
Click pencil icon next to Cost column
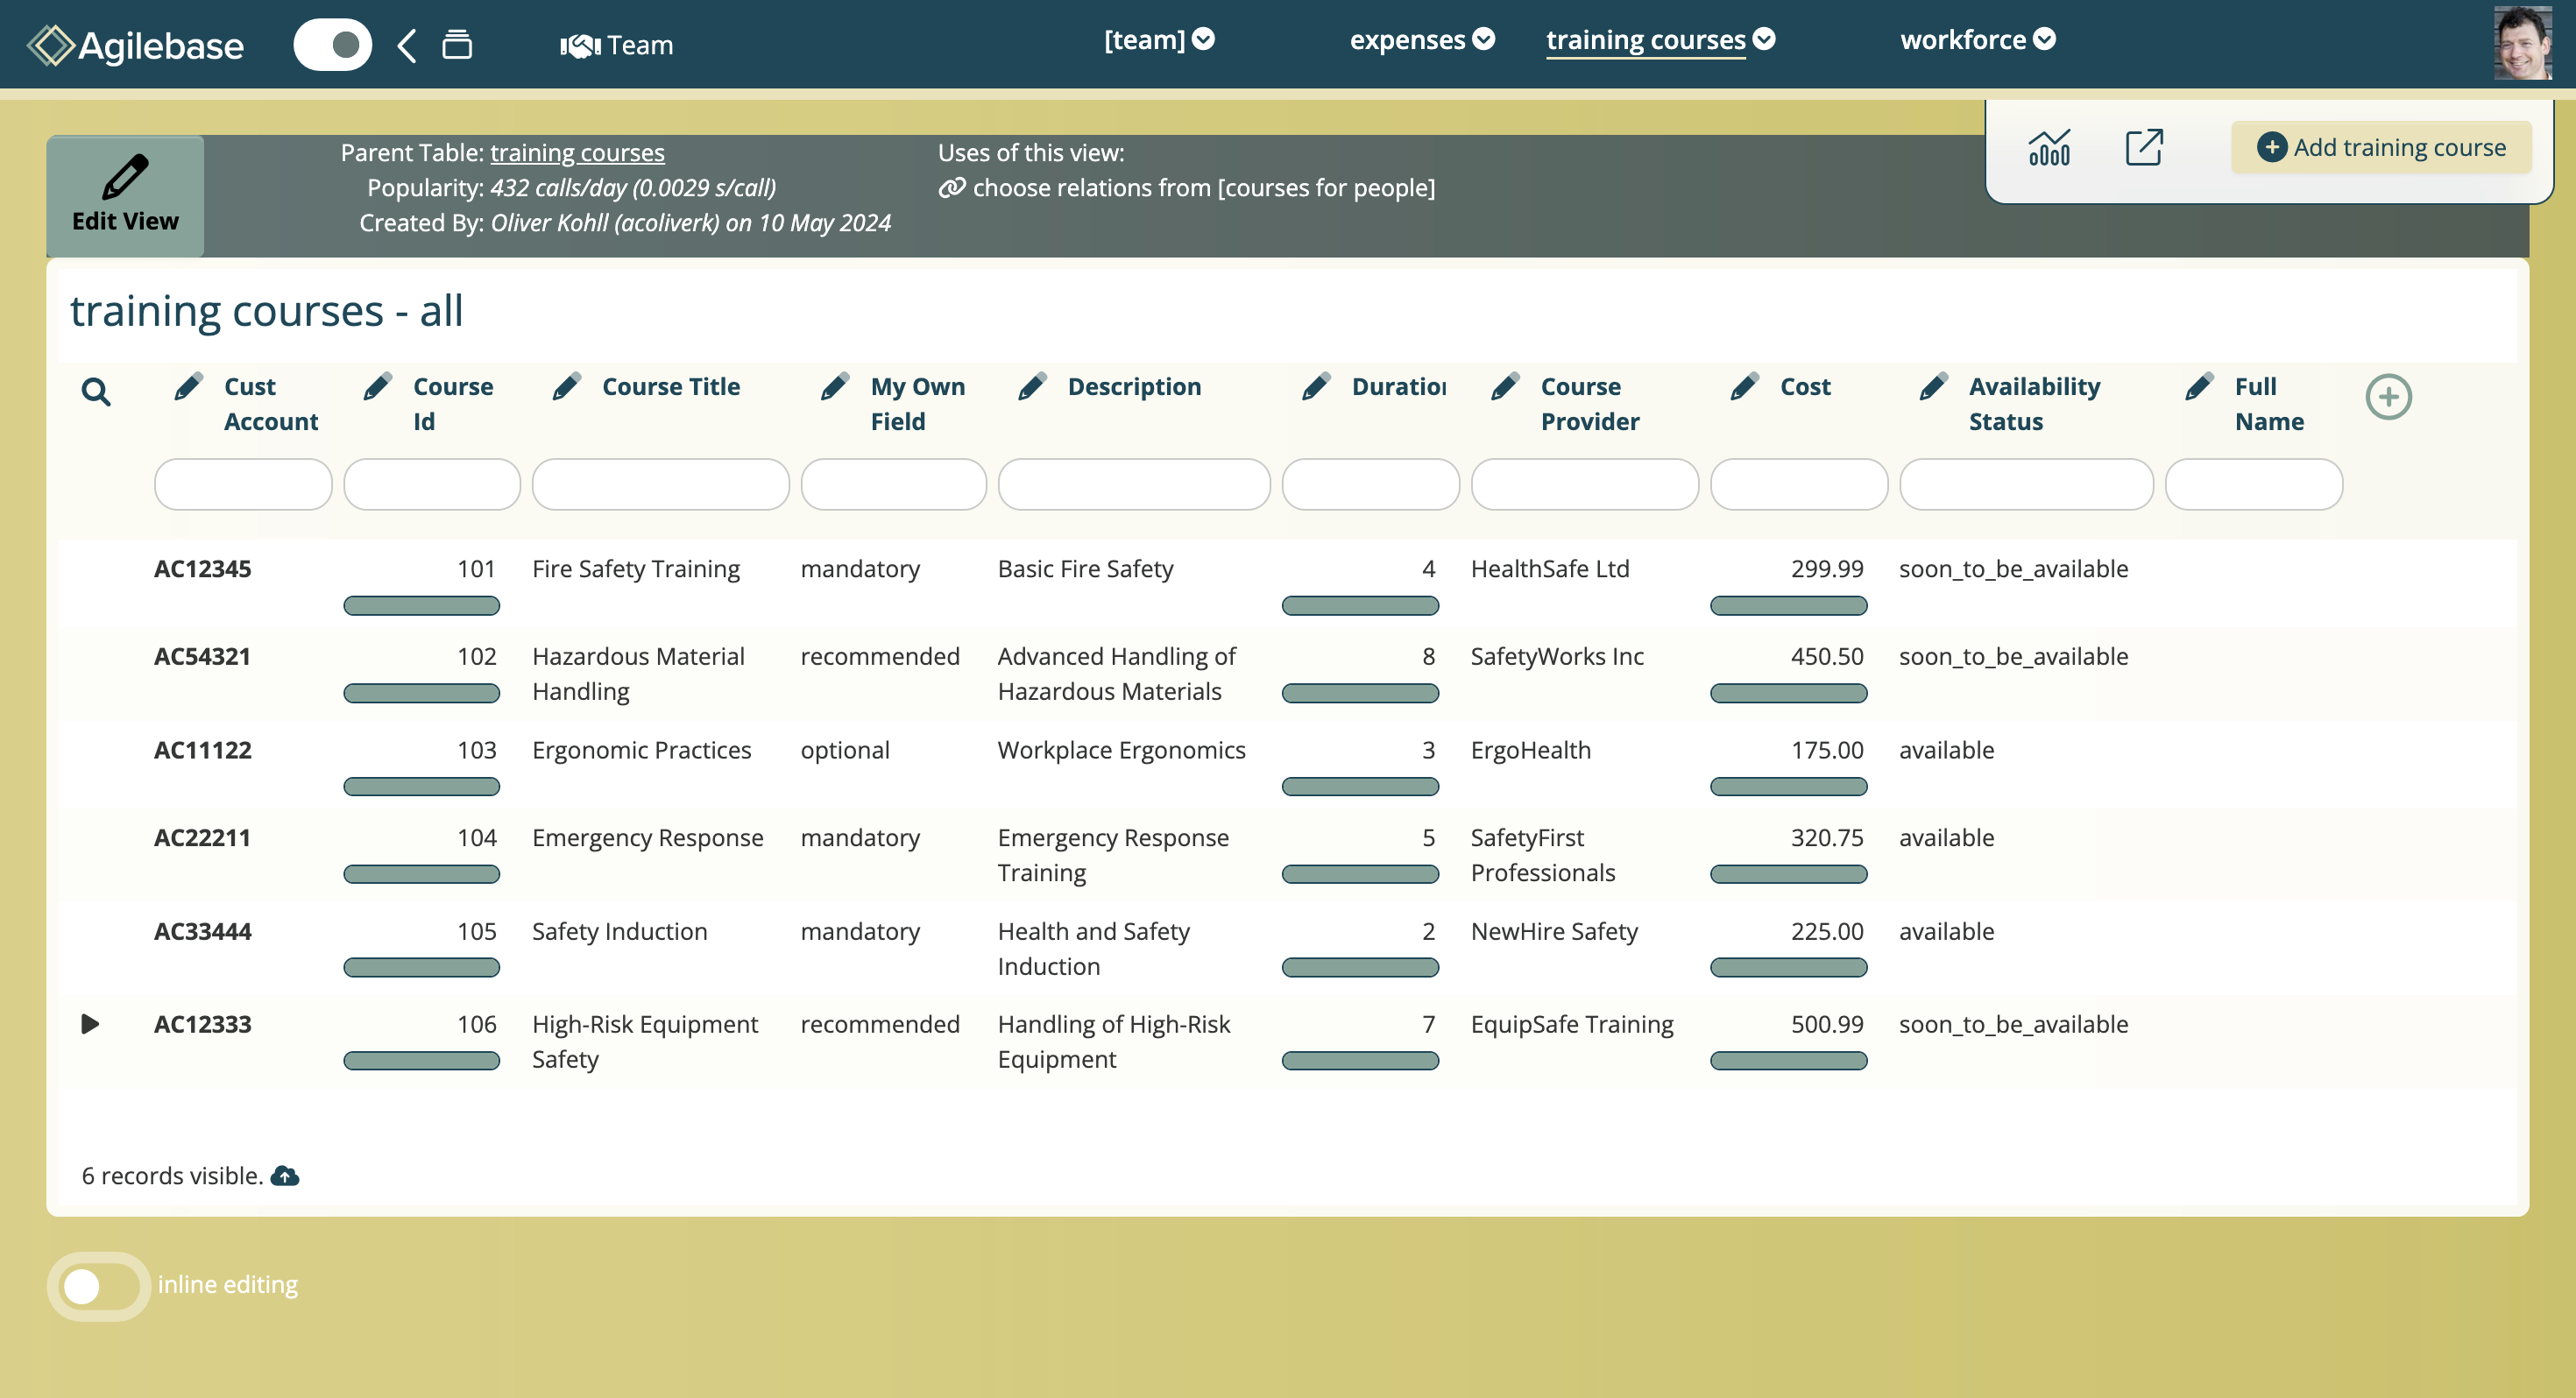(x=1745, y=387)
